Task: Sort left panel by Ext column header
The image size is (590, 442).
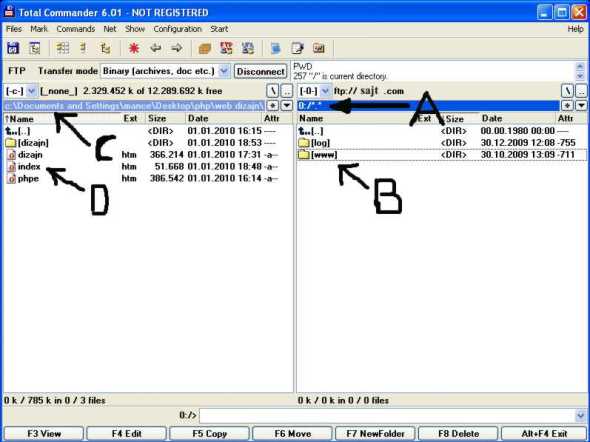Action: pos(133,119)
